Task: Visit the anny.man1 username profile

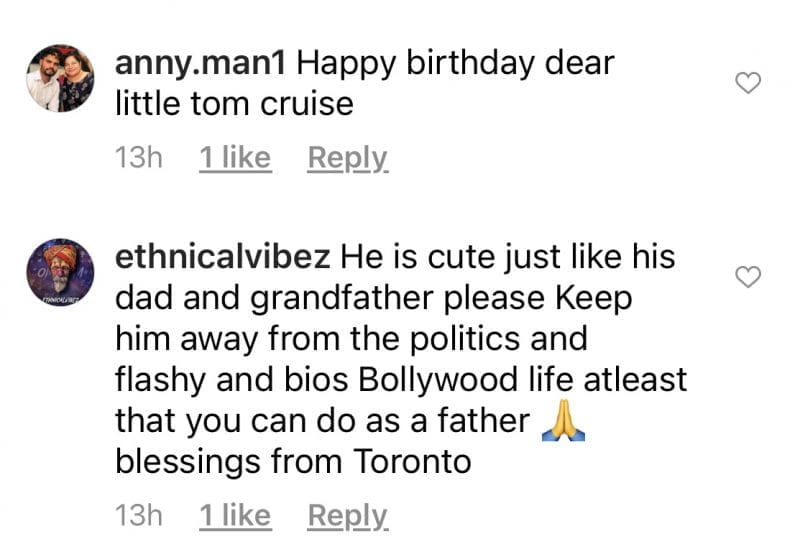Action: point(200,64)
